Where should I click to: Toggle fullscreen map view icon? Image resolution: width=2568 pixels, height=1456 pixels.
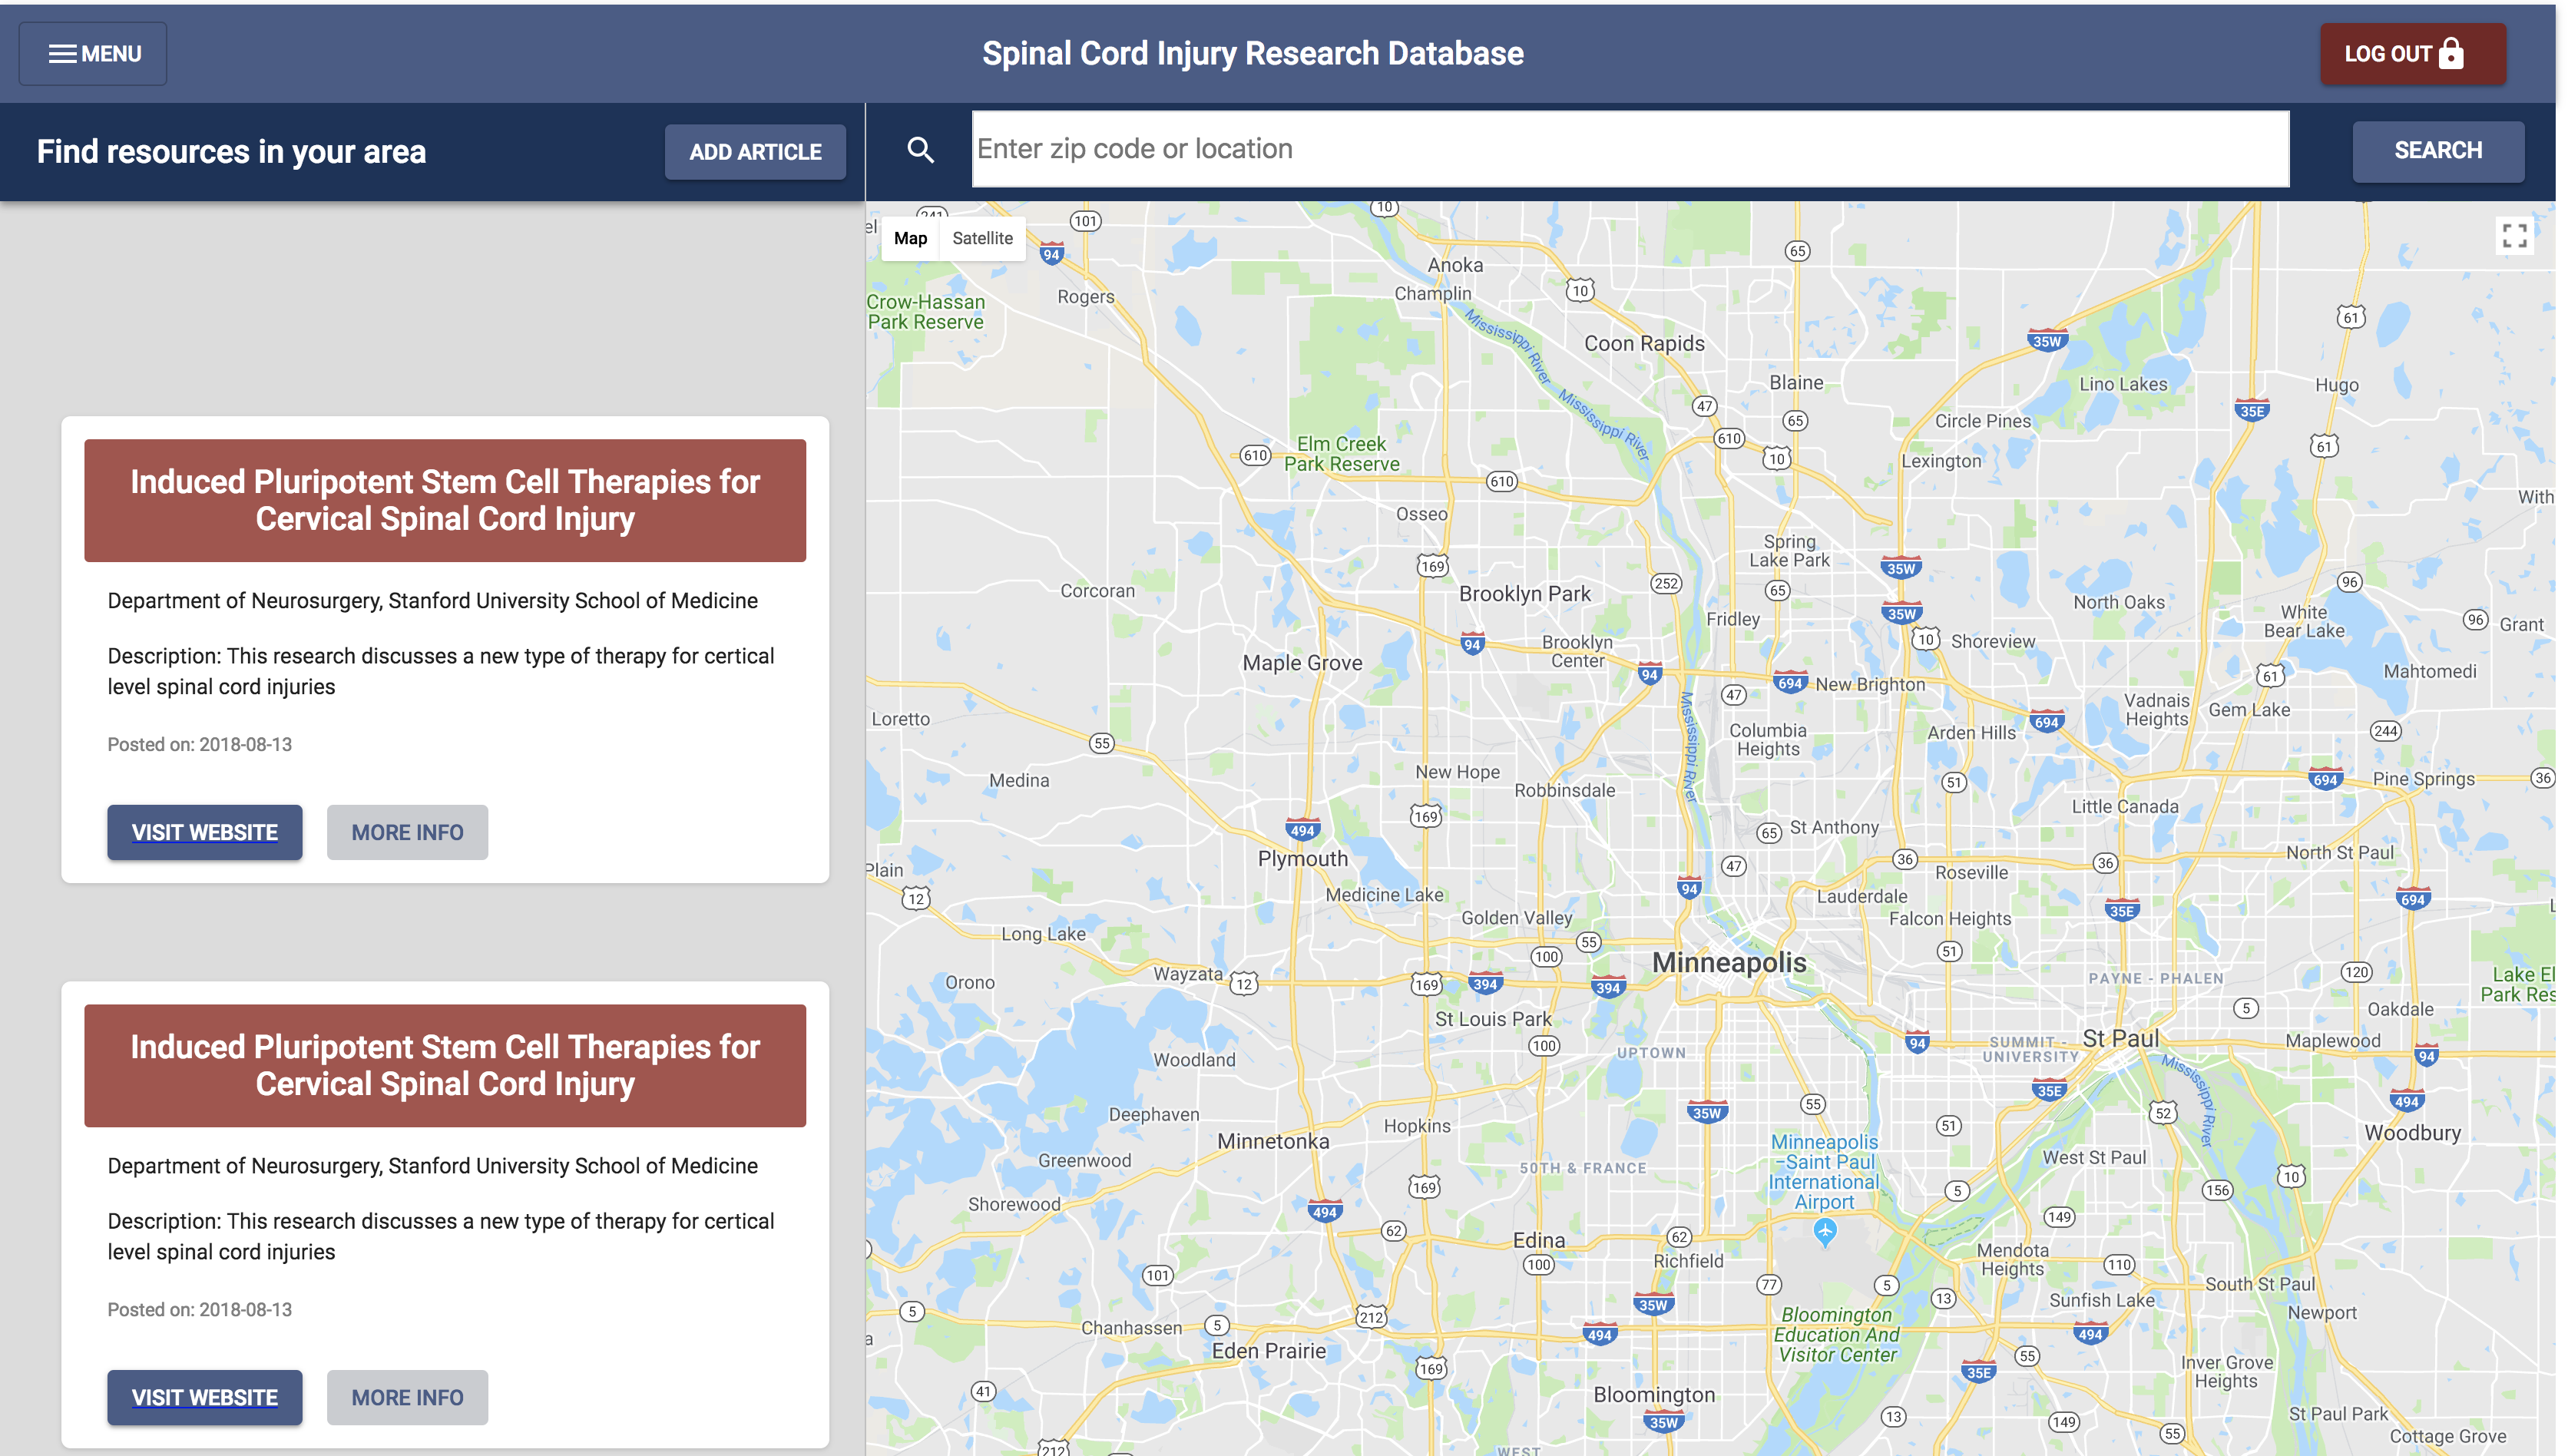2514,236
